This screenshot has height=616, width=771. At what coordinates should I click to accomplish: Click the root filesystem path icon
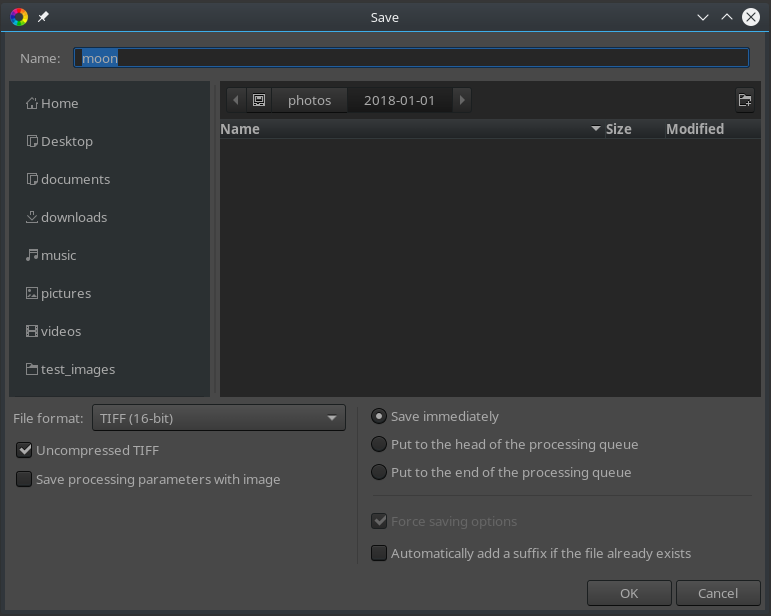[x=259, y=100]
